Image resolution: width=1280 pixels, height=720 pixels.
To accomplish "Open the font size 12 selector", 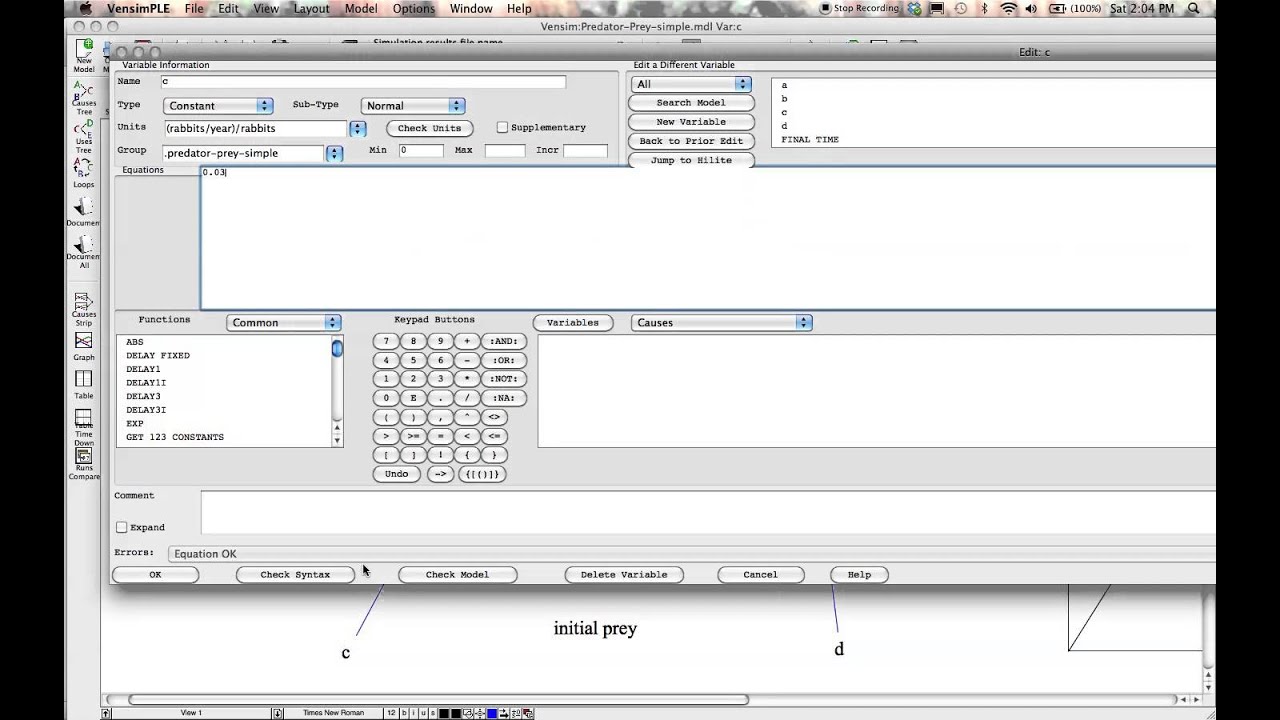I will tap(391, 713).
